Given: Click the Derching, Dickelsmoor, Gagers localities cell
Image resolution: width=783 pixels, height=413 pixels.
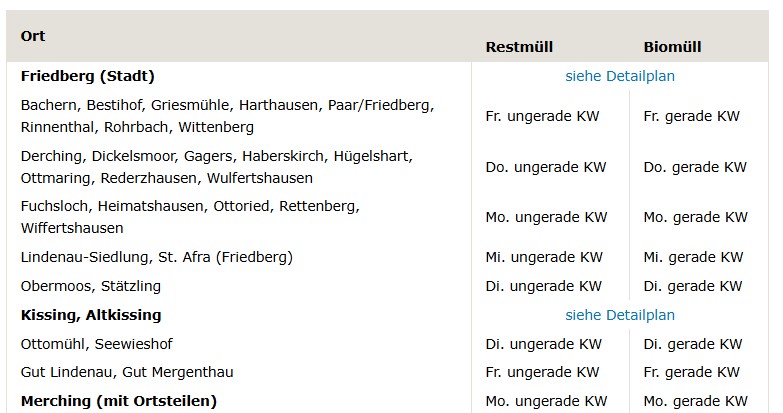Looking at the screenshot, I should coord(216,167).
